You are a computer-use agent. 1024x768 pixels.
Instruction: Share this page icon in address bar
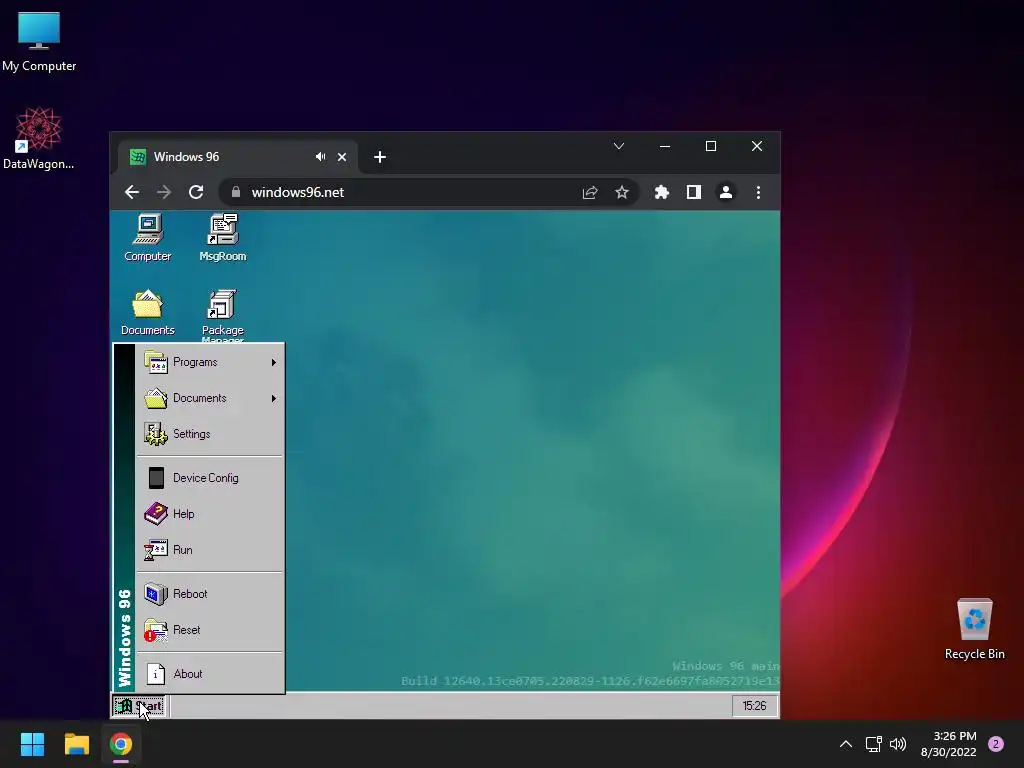590,192
